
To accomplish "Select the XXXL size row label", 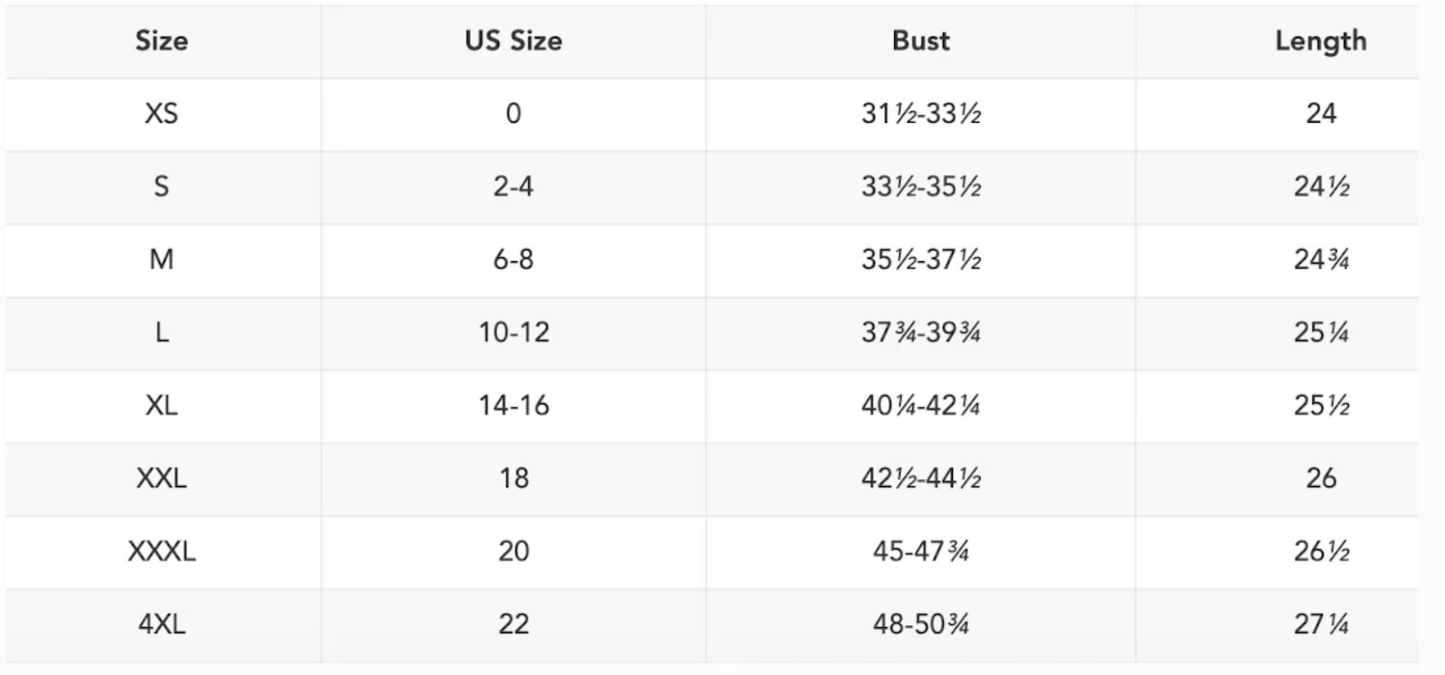I will pyautogui.click(x=162, y=551).
